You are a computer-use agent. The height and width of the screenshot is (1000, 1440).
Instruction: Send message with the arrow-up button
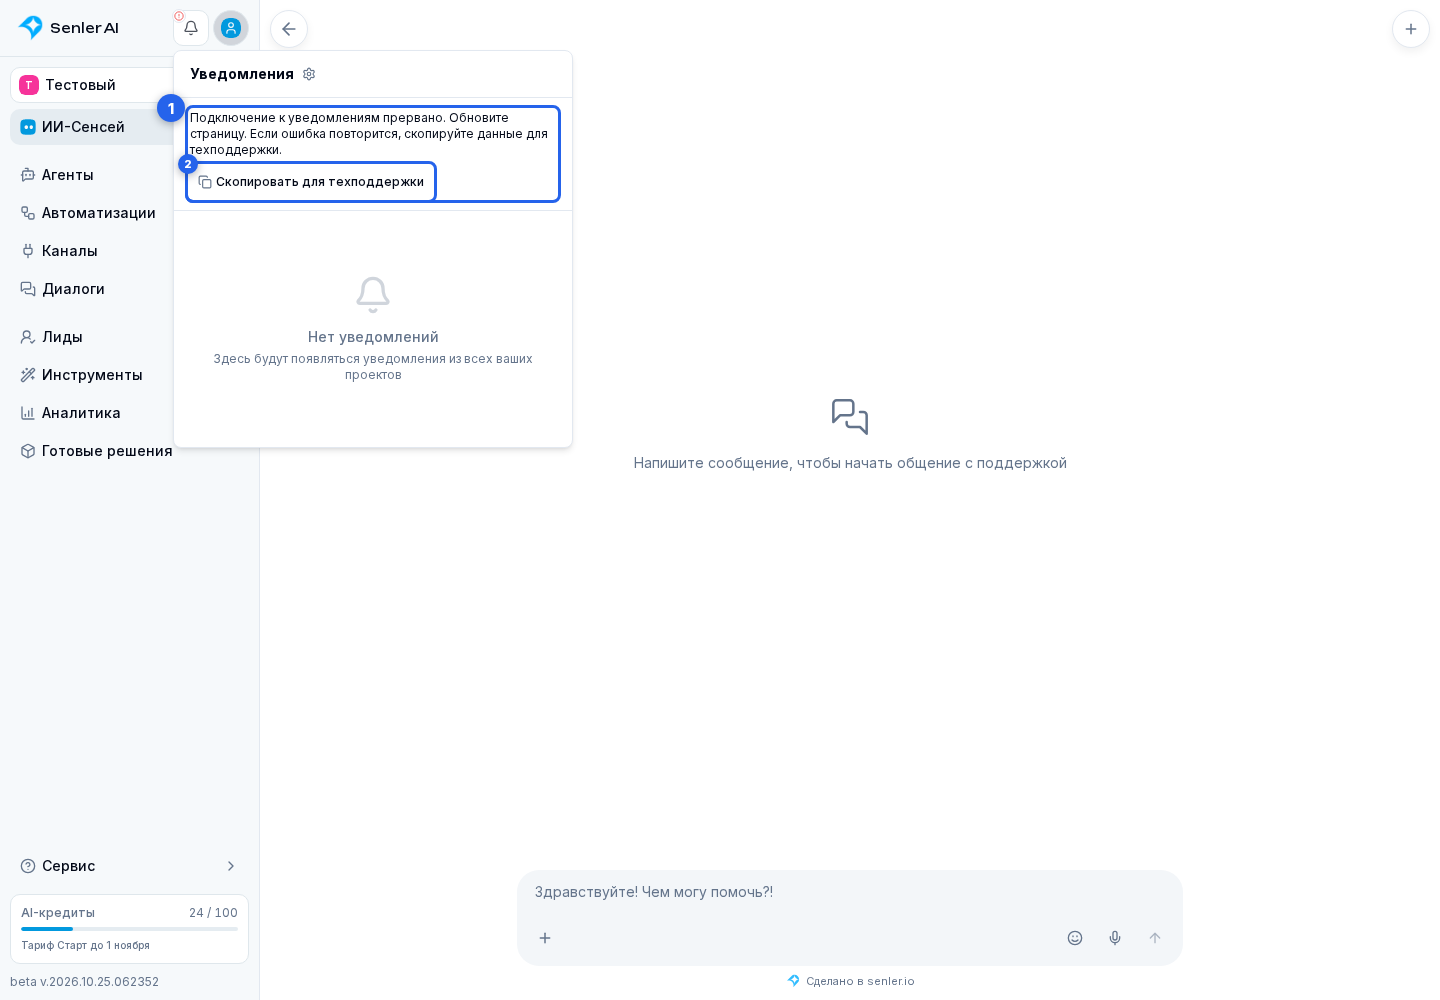[1155, 938]
